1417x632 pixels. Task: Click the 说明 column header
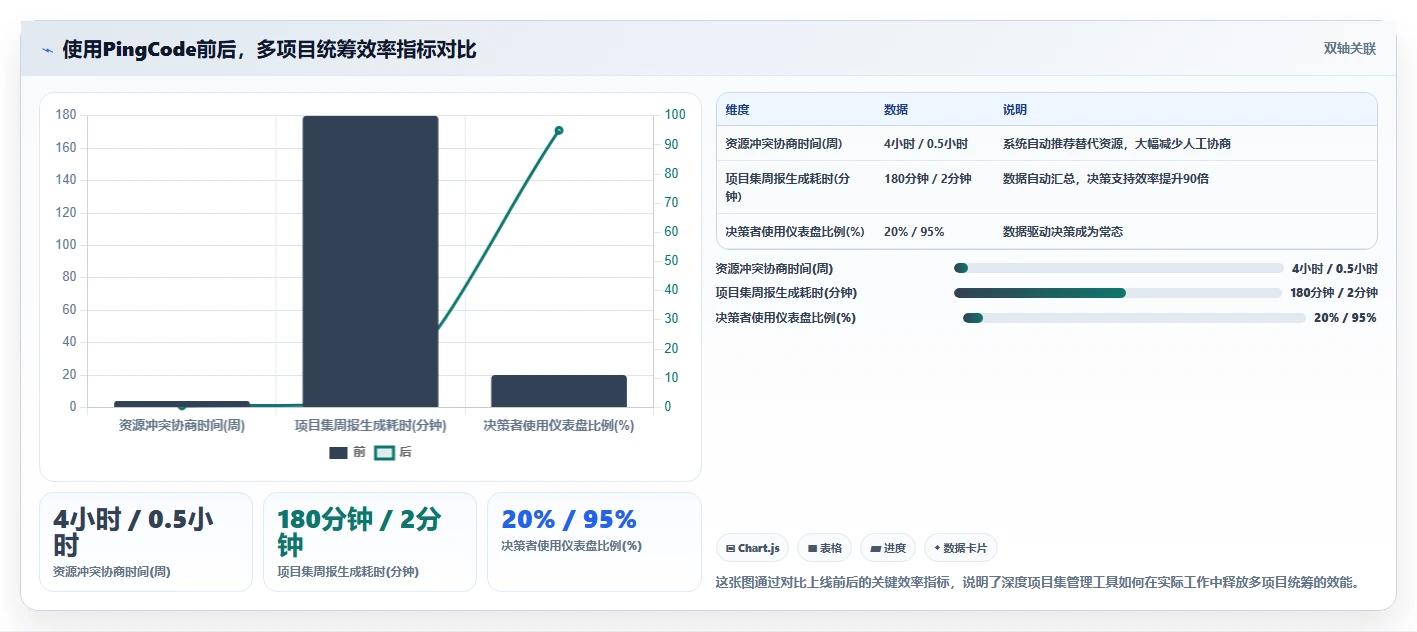[1015, 110]
